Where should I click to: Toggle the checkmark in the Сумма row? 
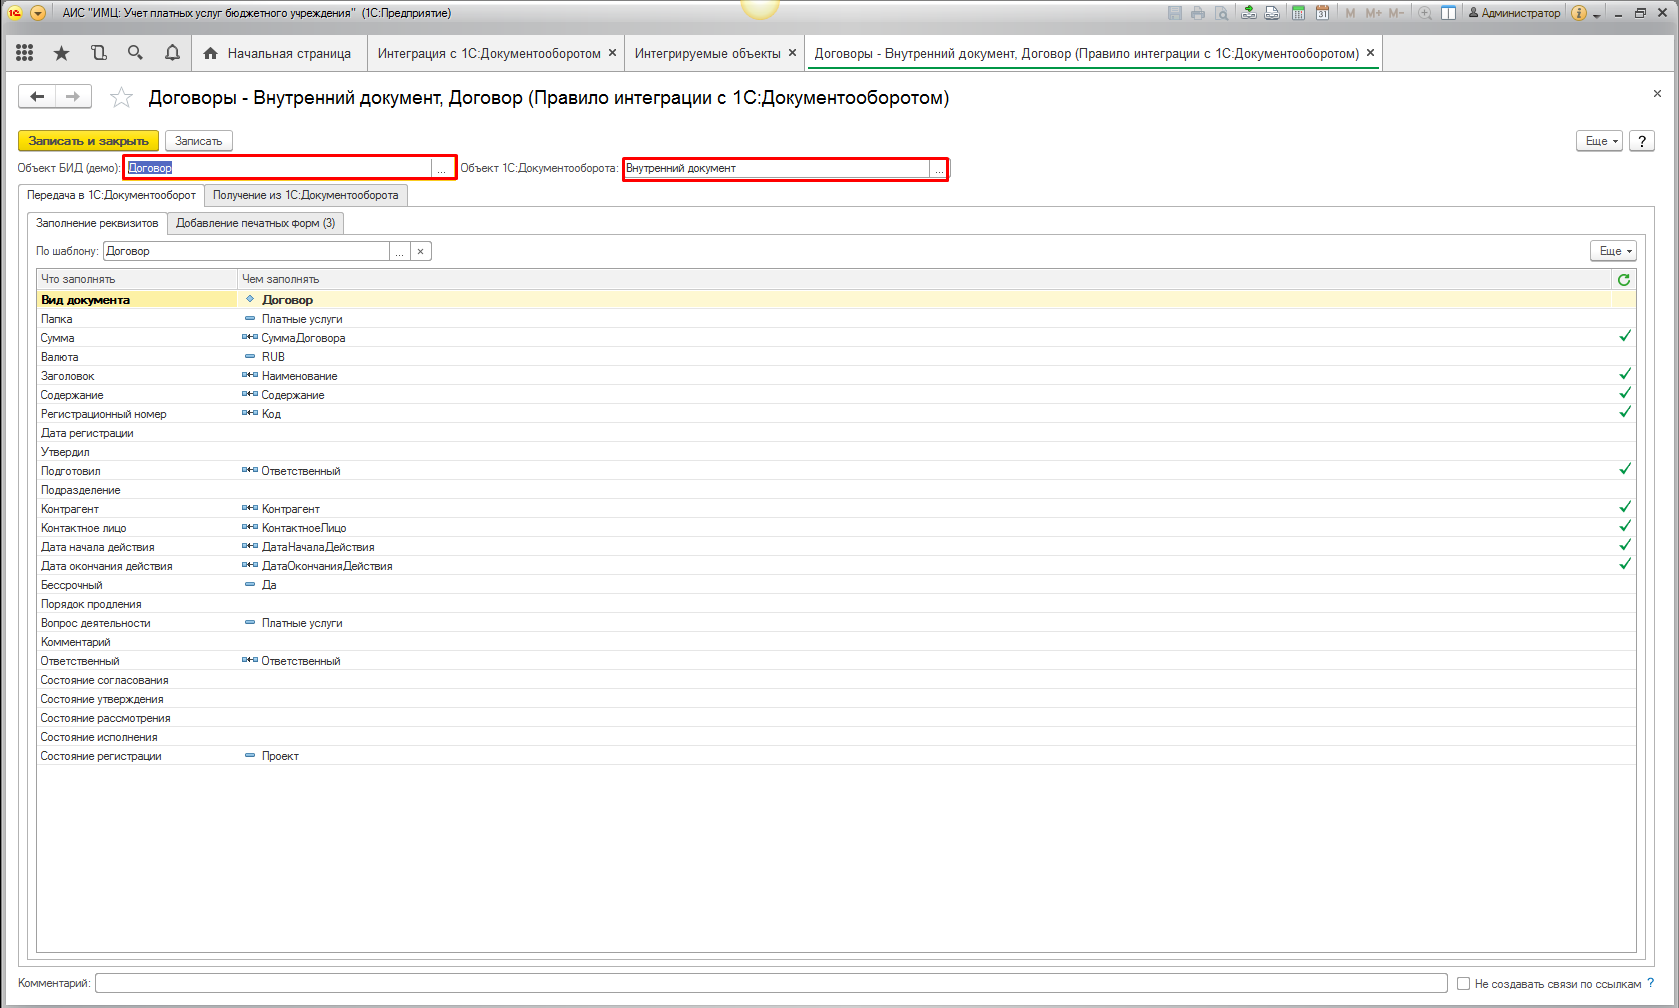[1625, 337]
